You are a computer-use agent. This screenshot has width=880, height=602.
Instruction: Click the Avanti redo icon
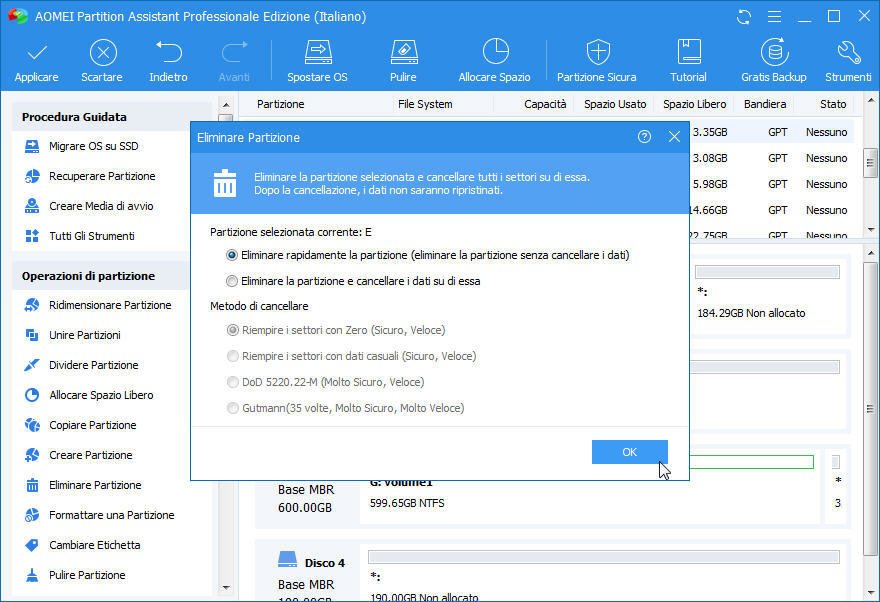tap(234, 52)
